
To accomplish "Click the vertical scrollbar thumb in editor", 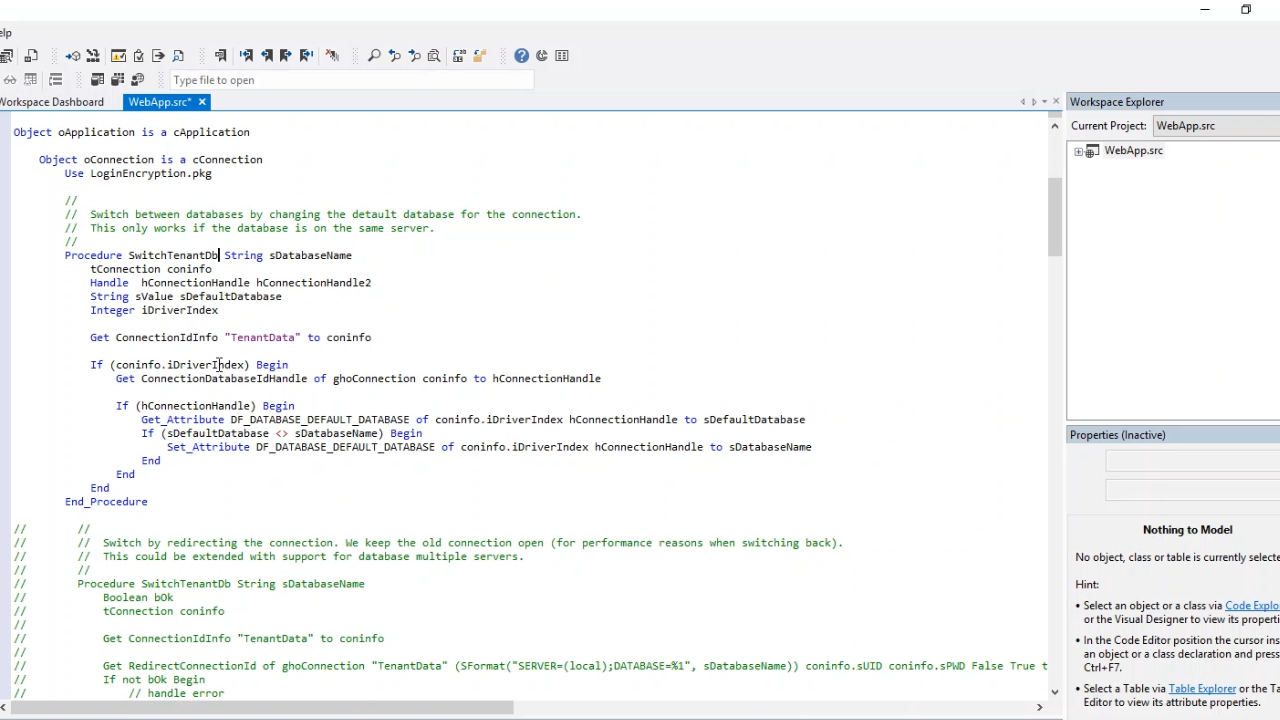I will pyautogui.click(x=1054, y=215).
